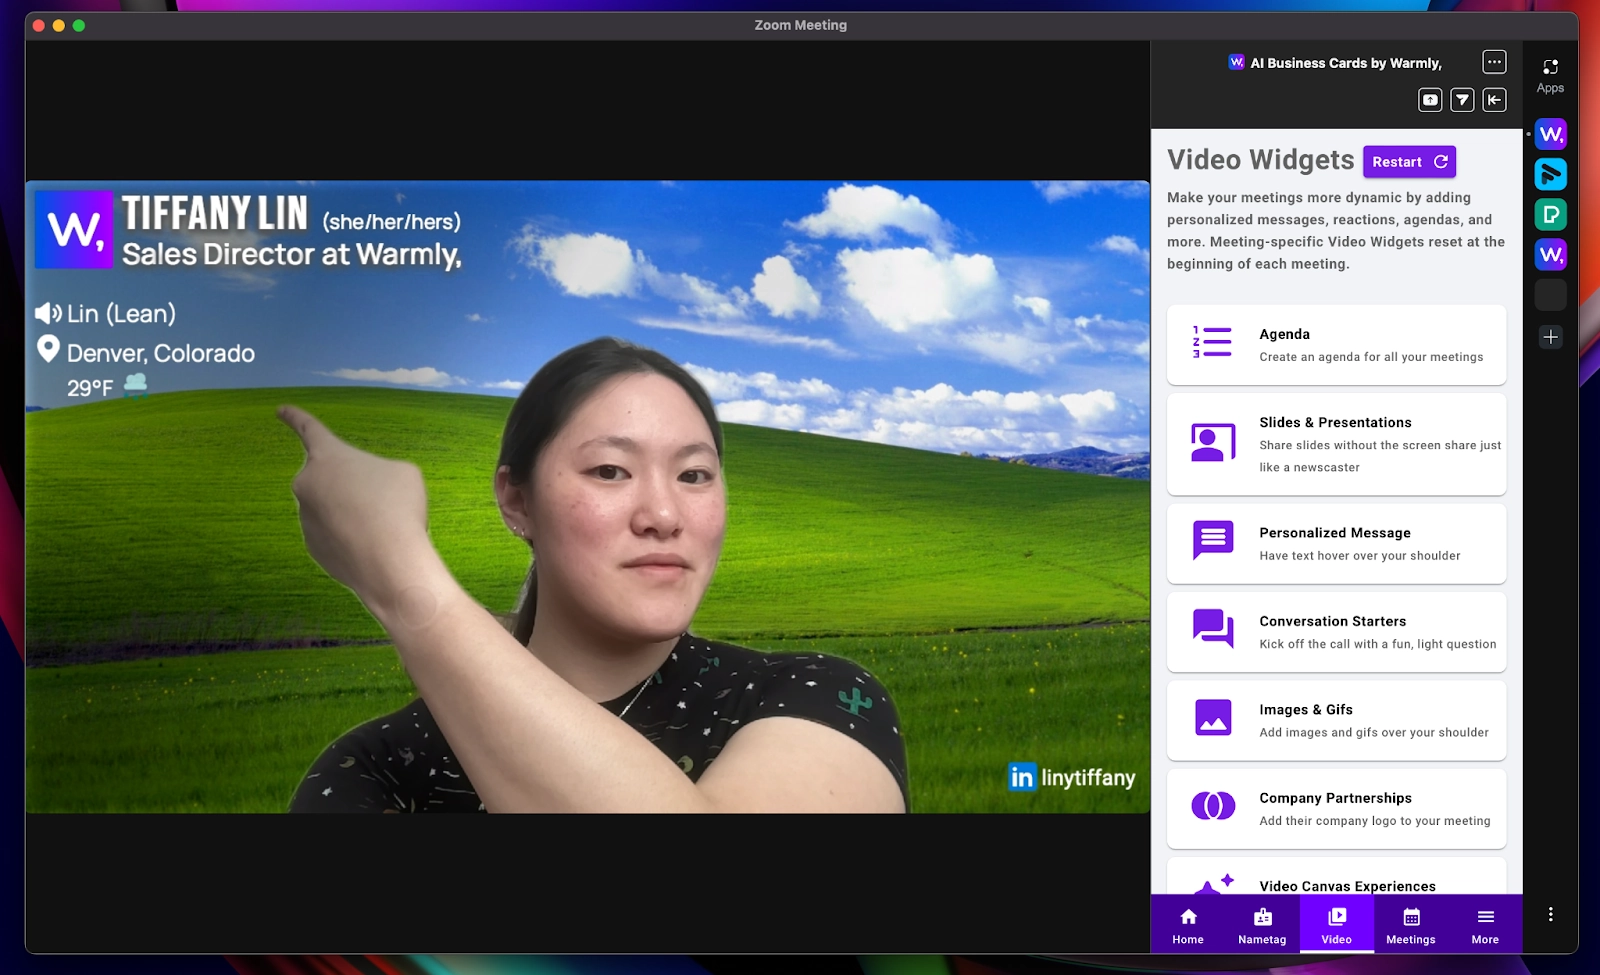This screenshot has height=975, width=1600.
Task: Open the three-dot options in app header
Action: click(x=1494, y=62)
